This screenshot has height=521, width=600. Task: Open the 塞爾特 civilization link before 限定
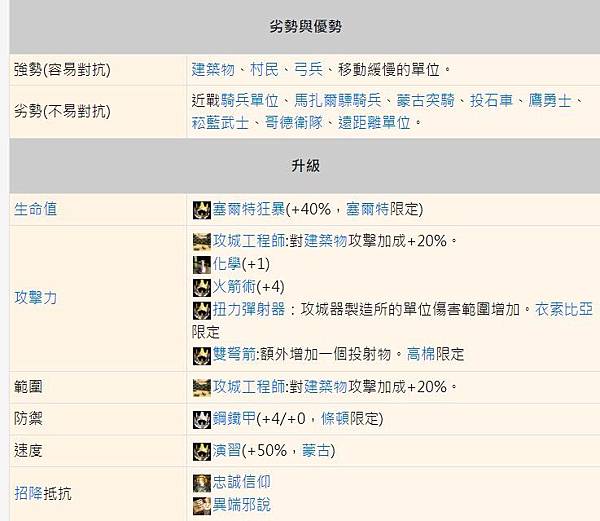coord(367,209)
